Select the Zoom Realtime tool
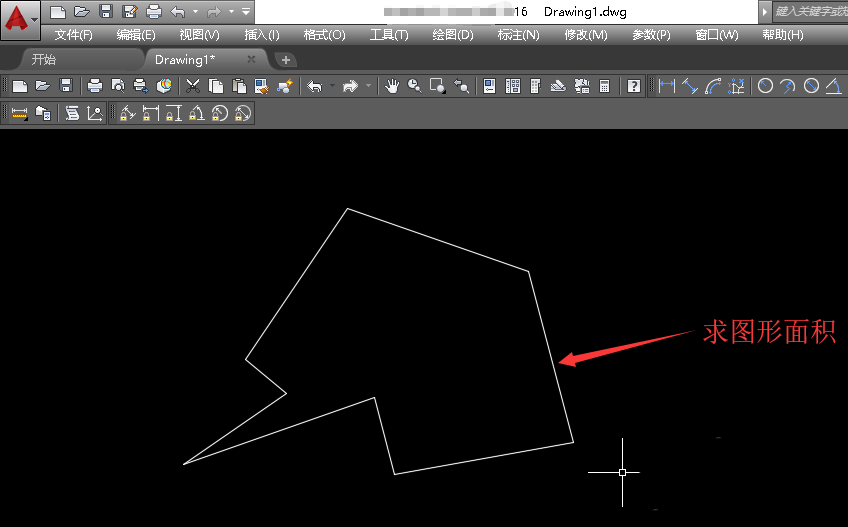 tap(414, 85)
